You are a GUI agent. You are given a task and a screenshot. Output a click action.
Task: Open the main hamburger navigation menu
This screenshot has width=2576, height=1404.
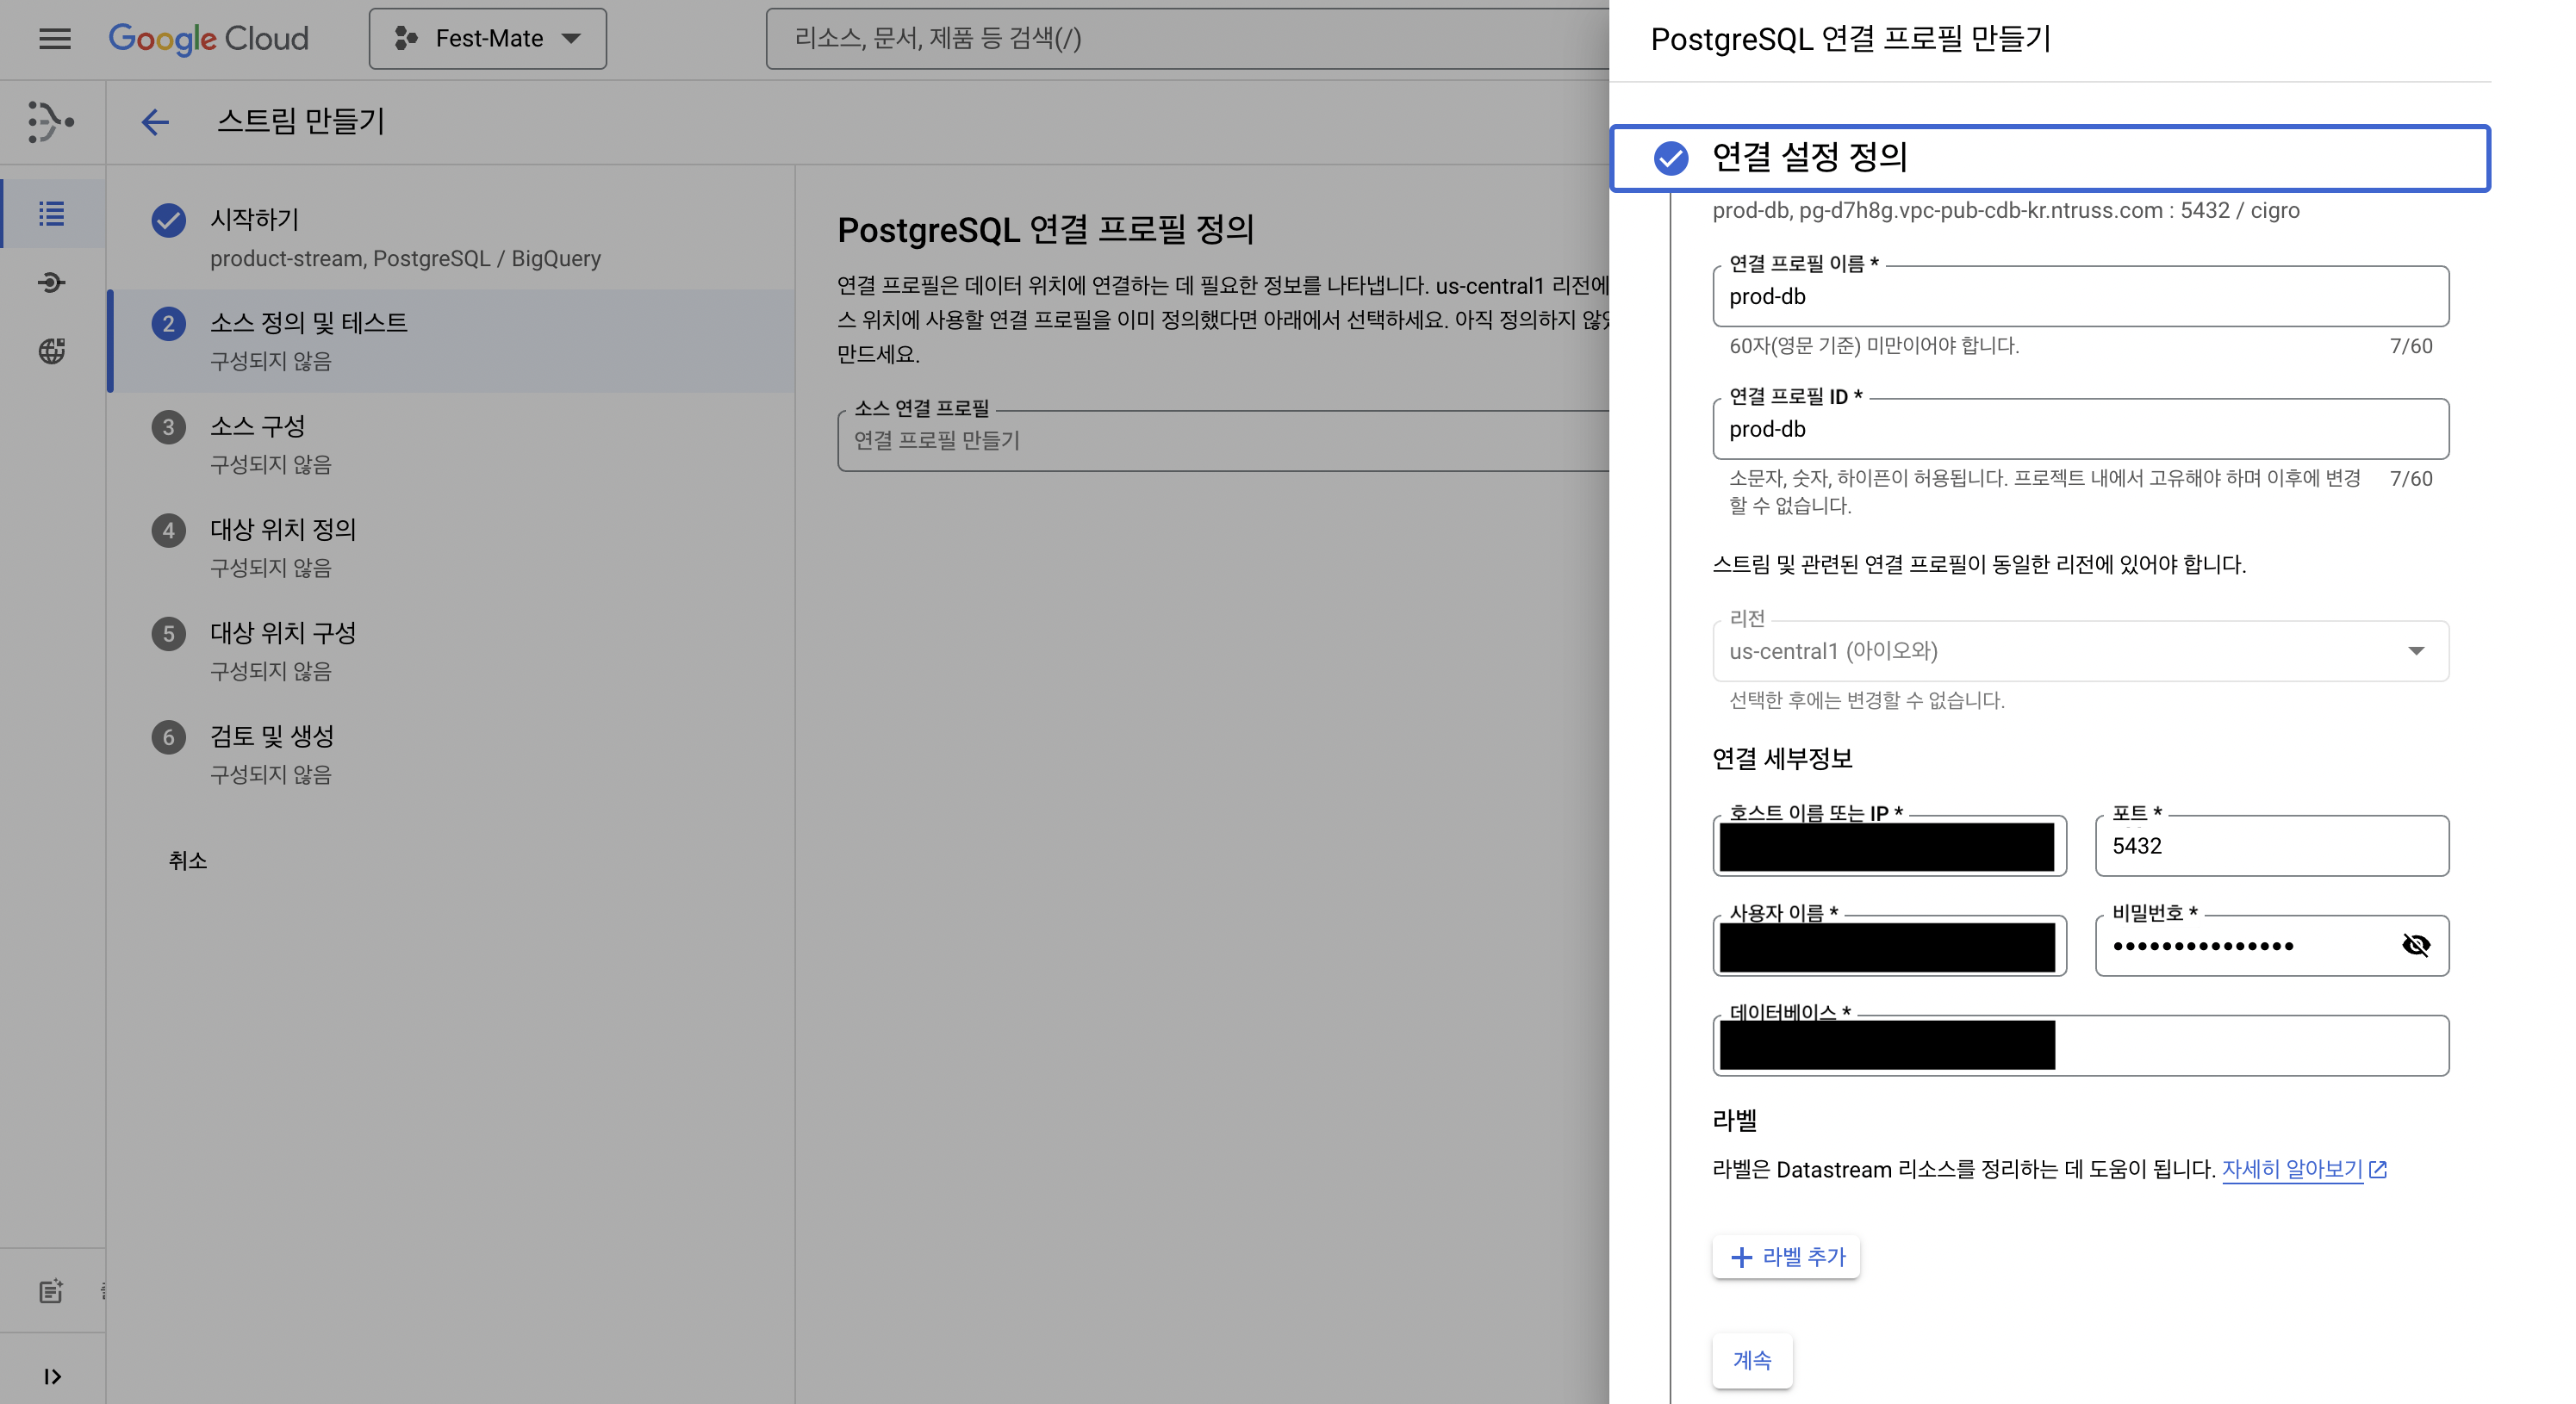click(55, 39)
